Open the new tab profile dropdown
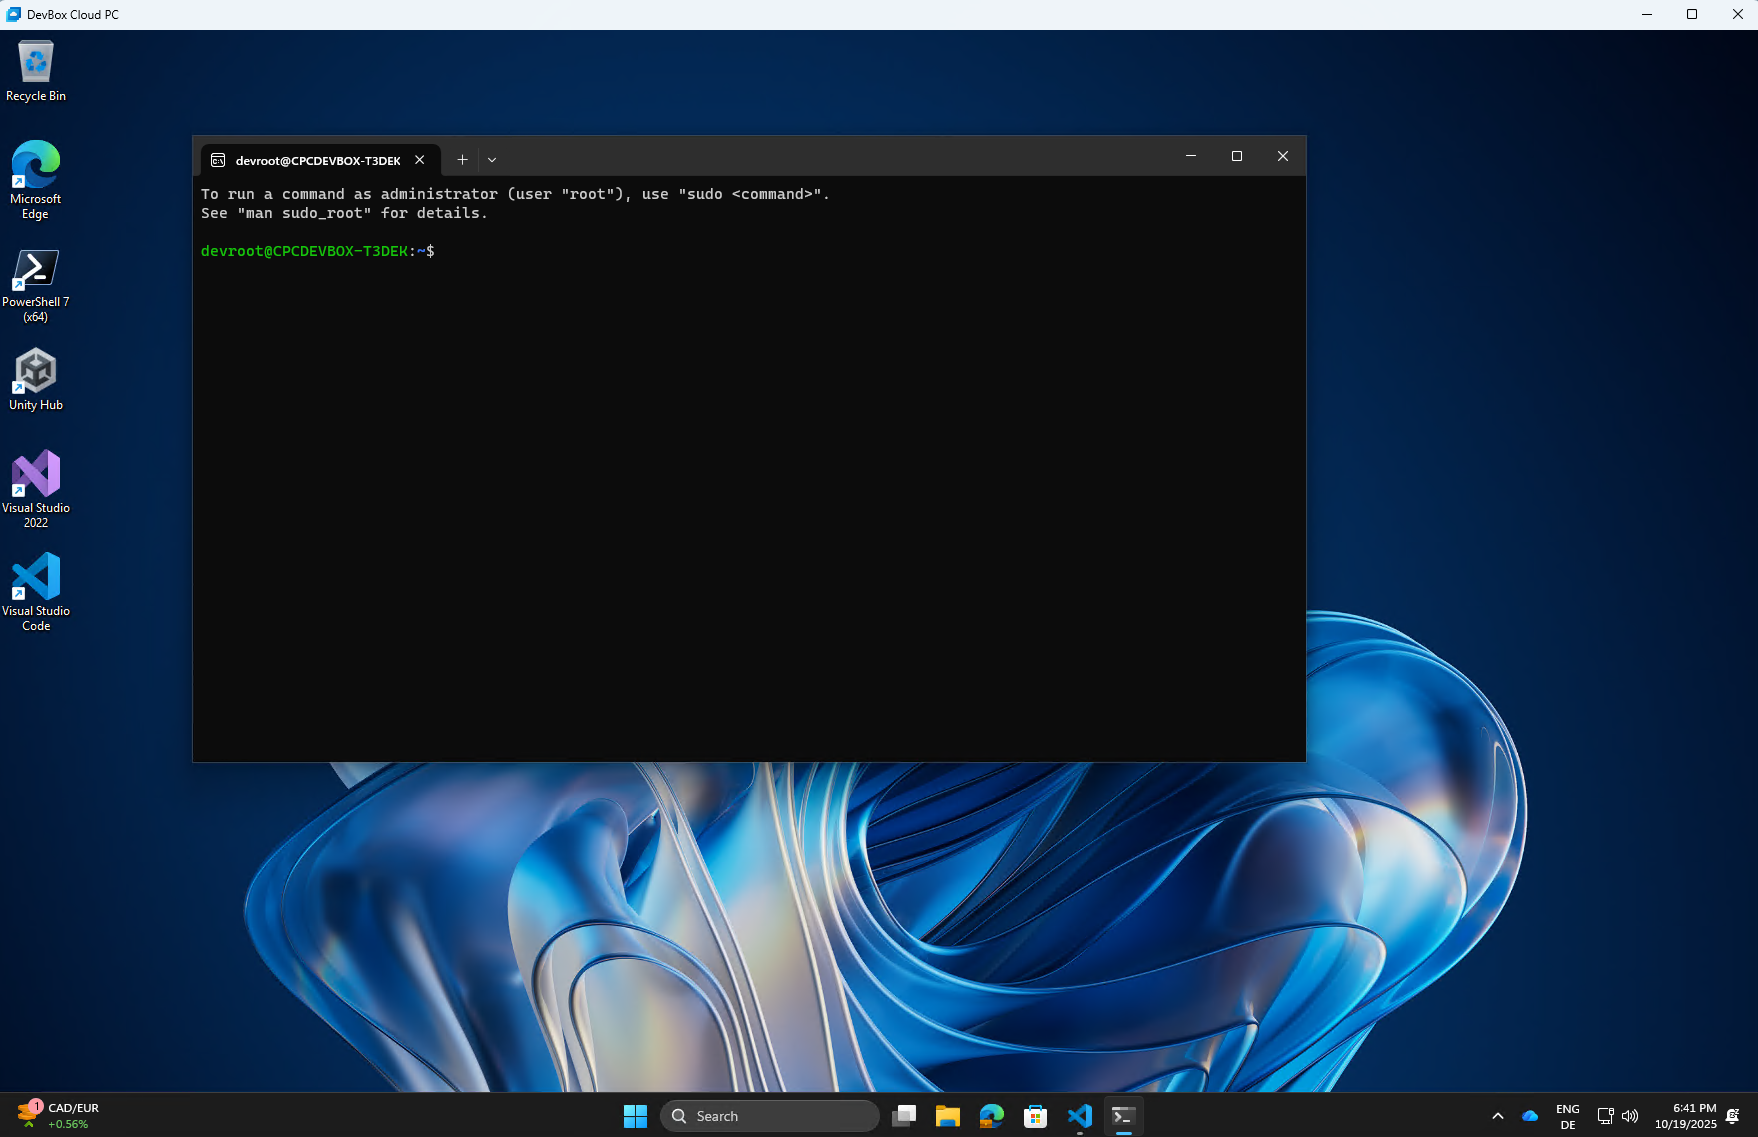This screenshot has height=1137, width=1758. pyautogui.click(x=491, y=159)
